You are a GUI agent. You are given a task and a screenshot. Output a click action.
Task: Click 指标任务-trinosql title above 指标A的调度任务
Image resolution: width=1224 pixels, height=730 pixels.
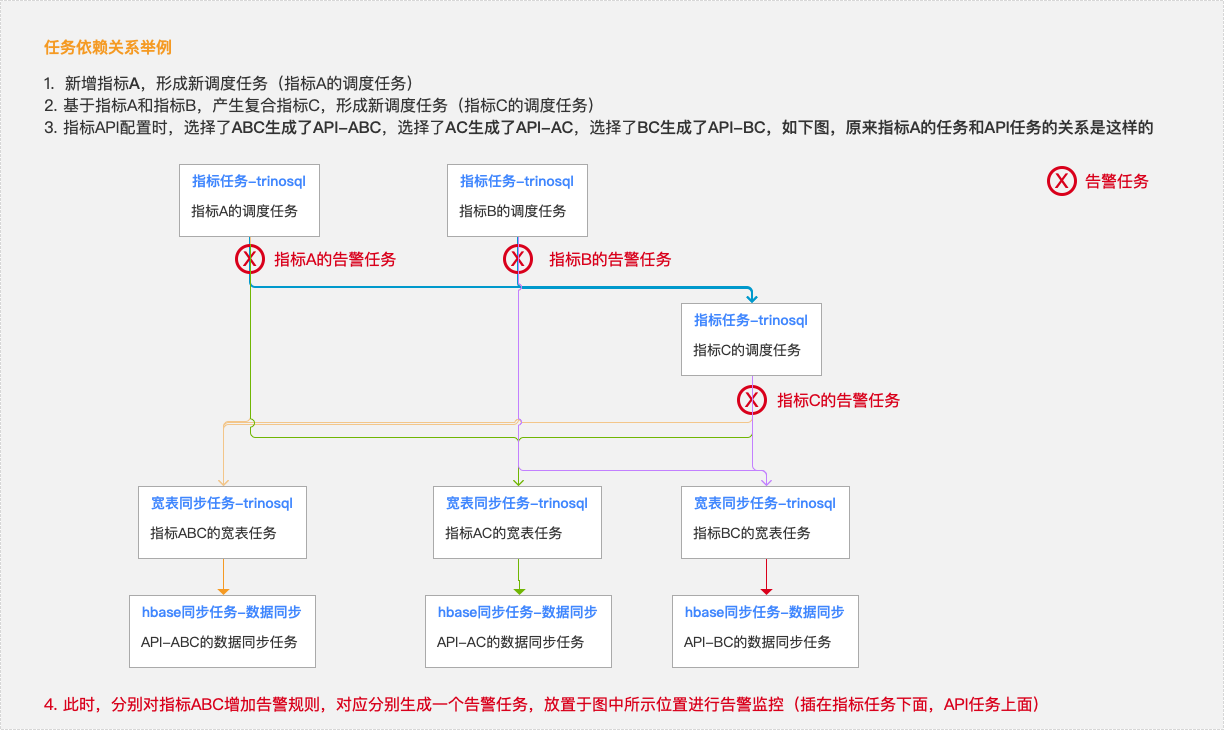tap(249, 181)
